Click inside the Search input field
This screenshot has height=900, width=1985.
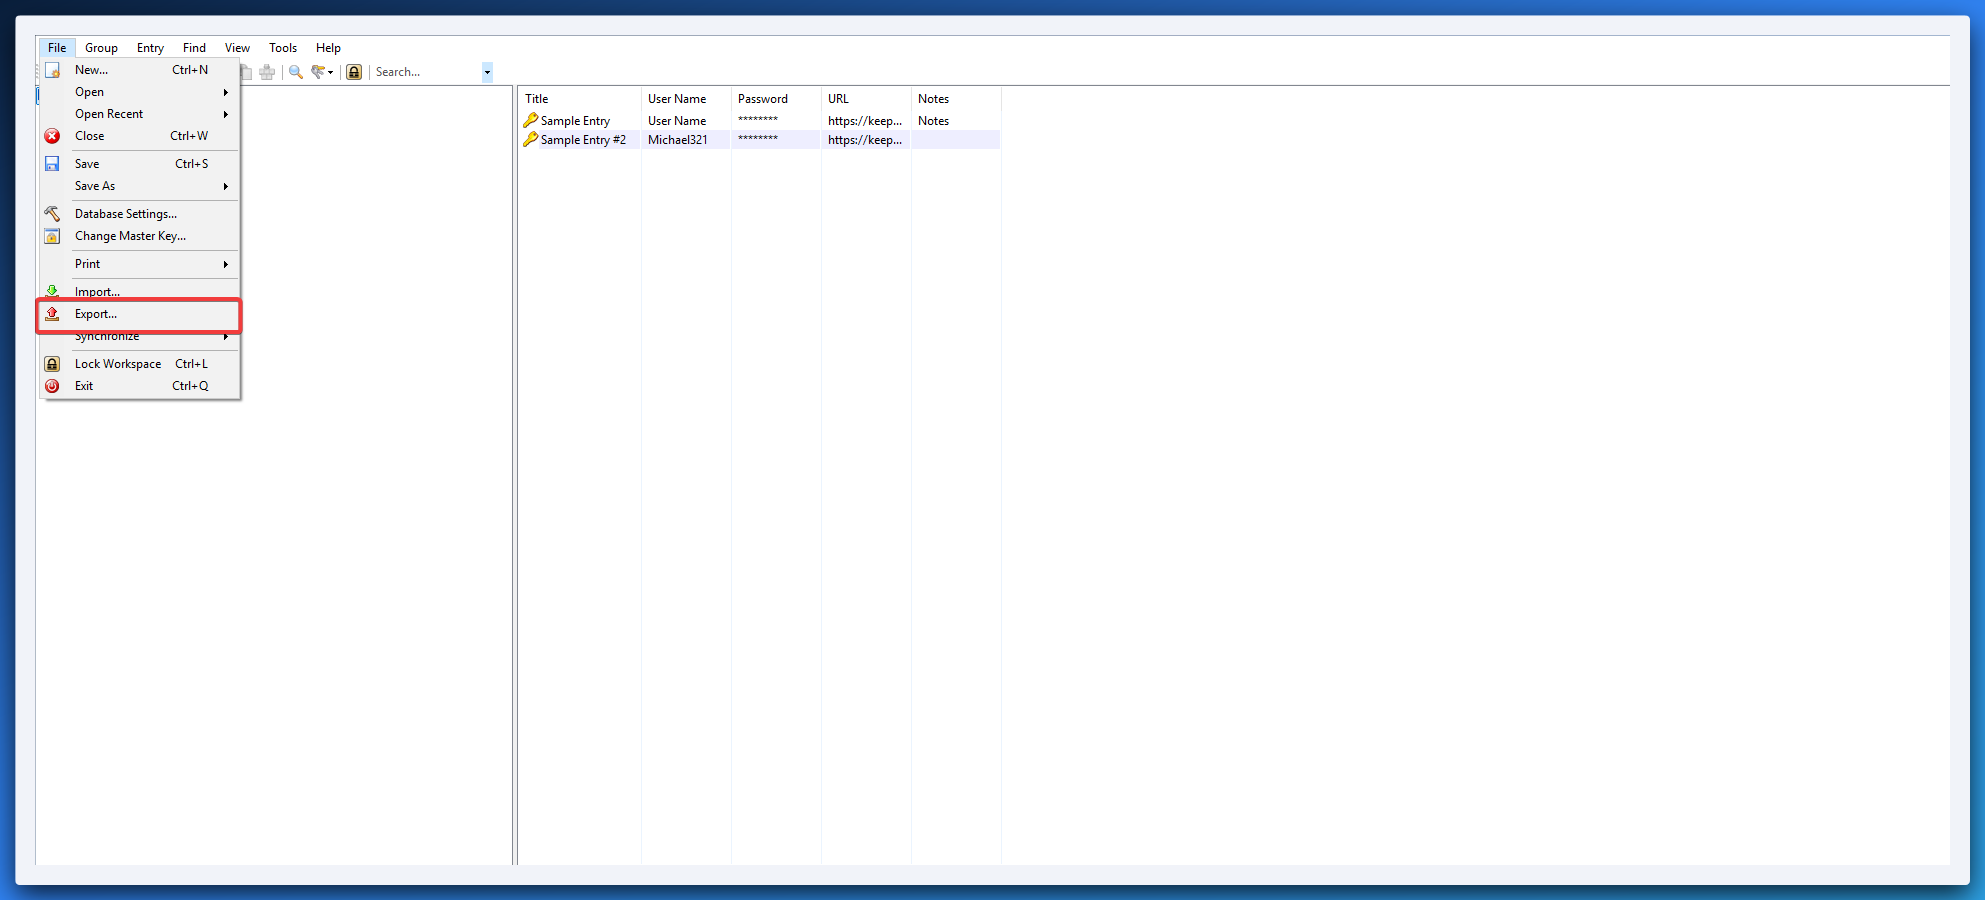(425, 72)
